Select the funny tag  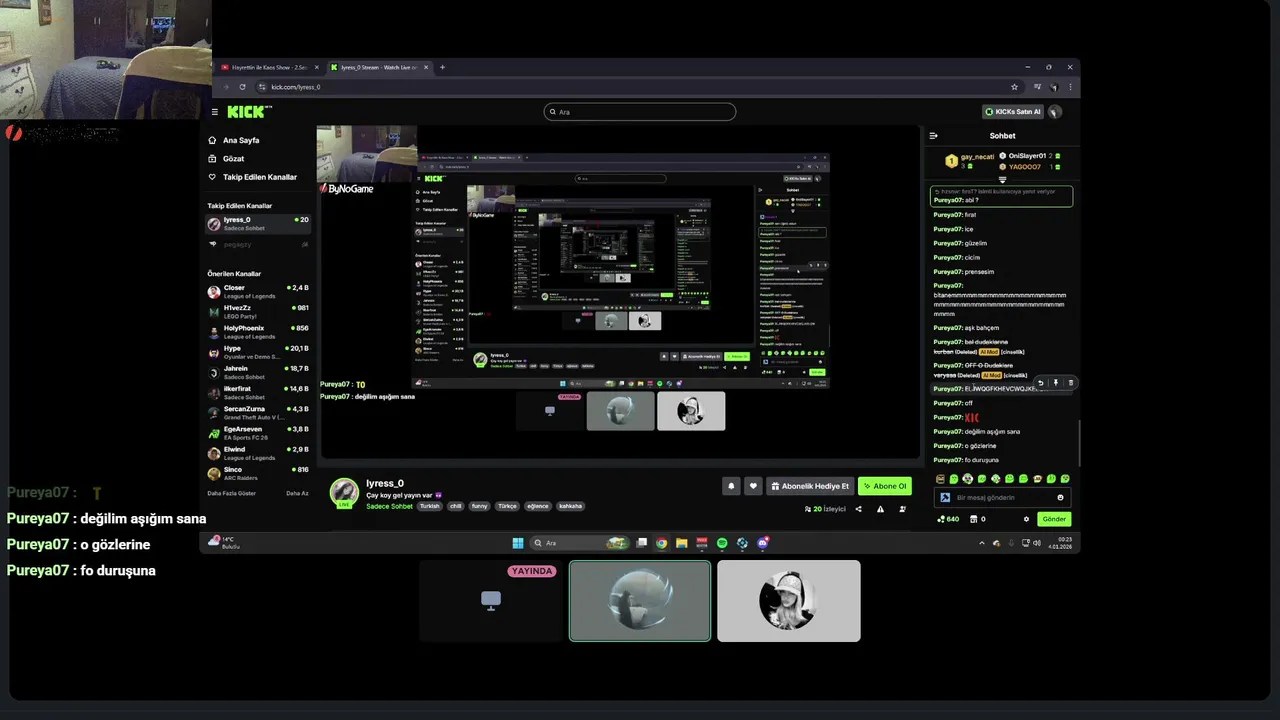(480, 506)
